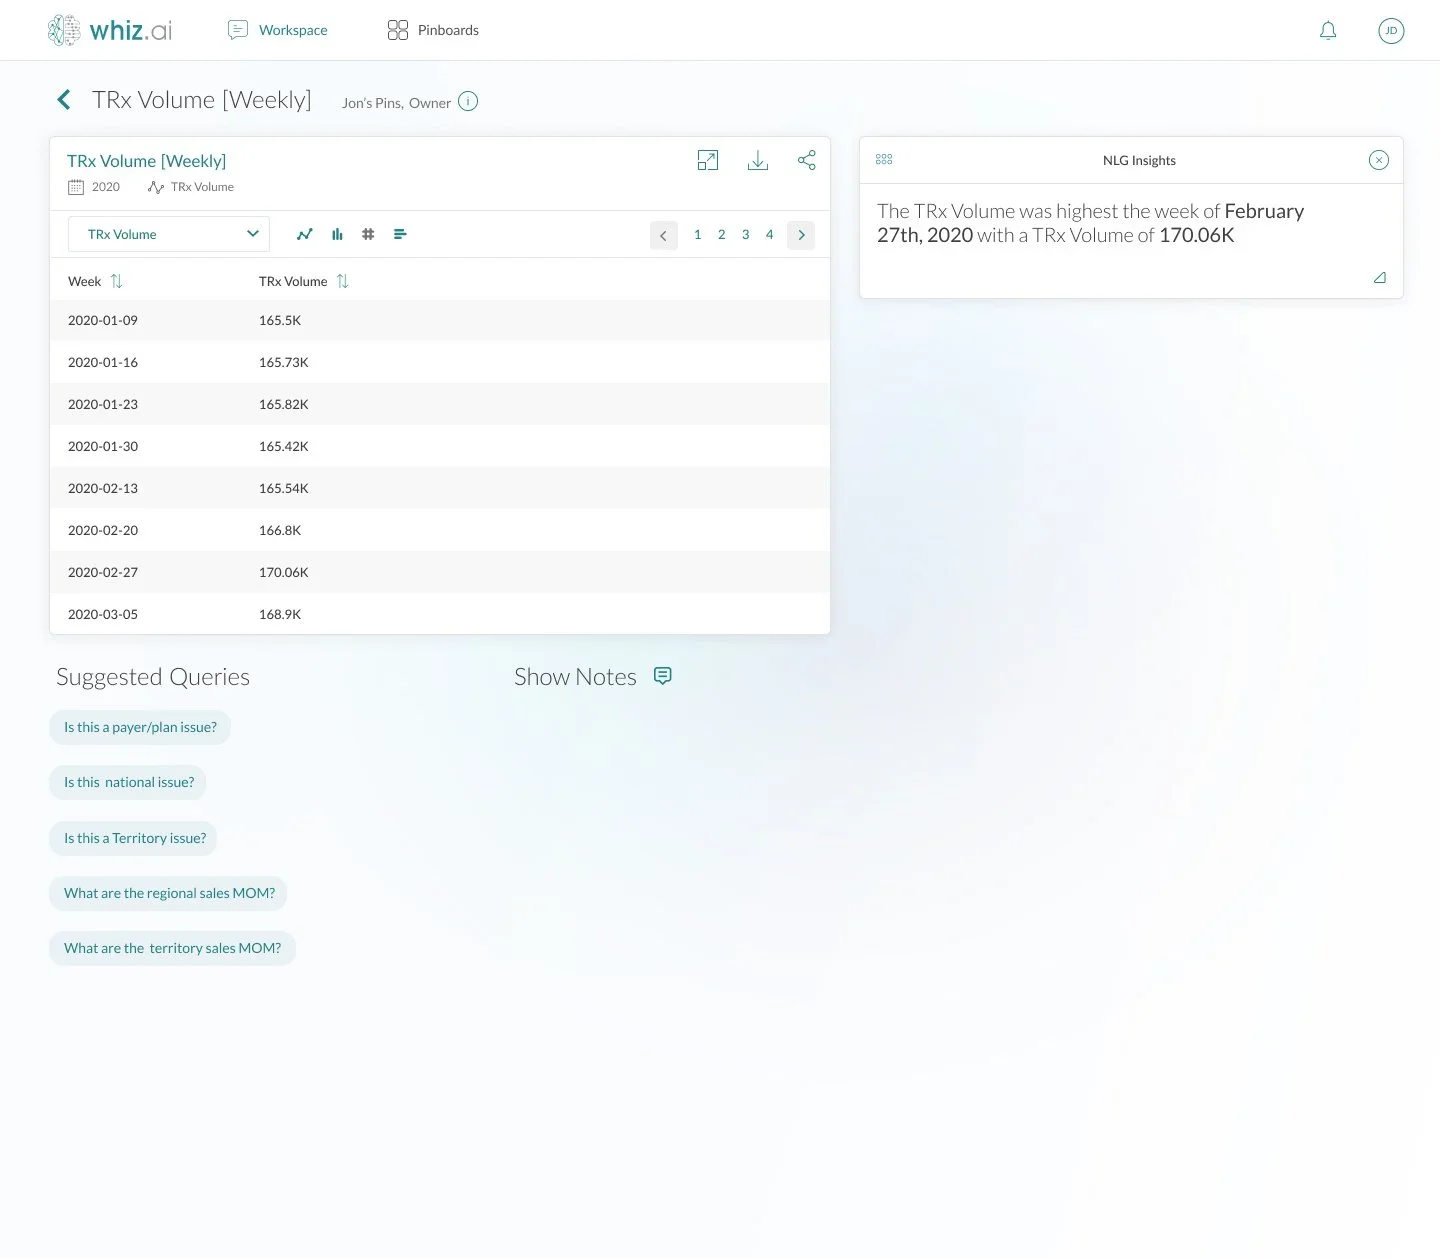
Task: Click the 2020-01-16 week cell
Action: coord(103,362)
